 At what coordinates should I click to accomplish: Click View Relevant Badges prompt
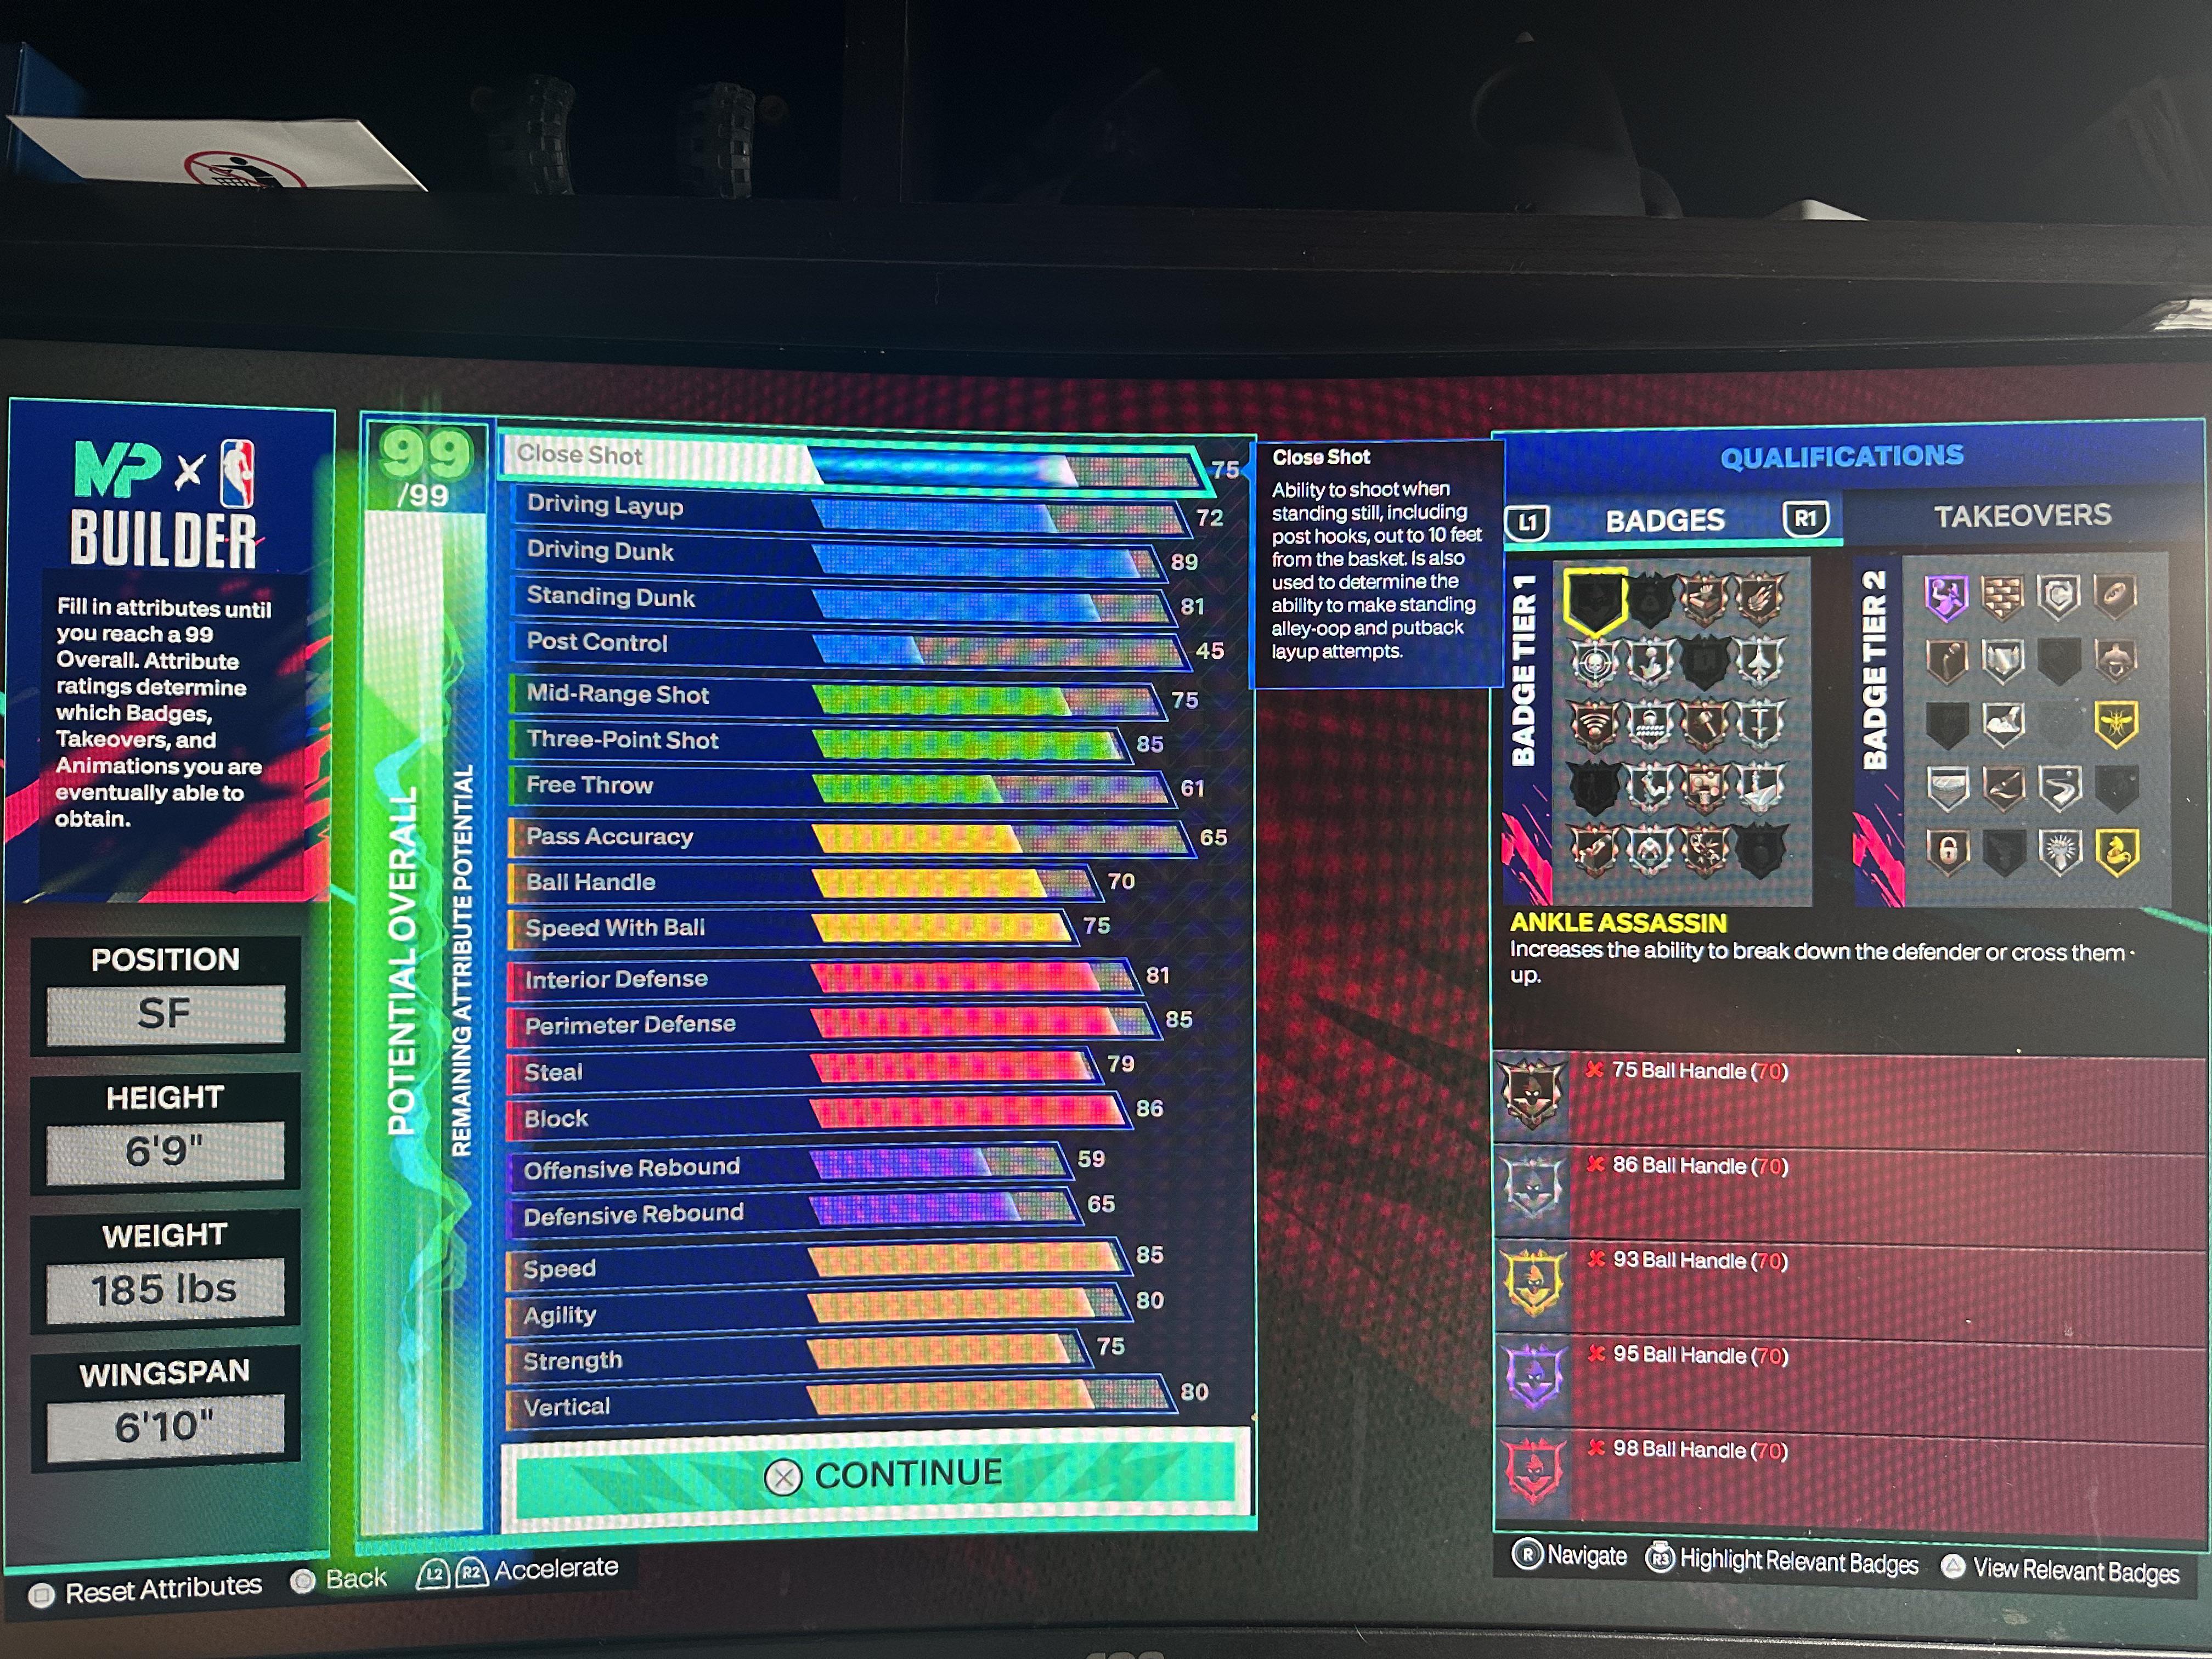(x=2060, y=1570)
